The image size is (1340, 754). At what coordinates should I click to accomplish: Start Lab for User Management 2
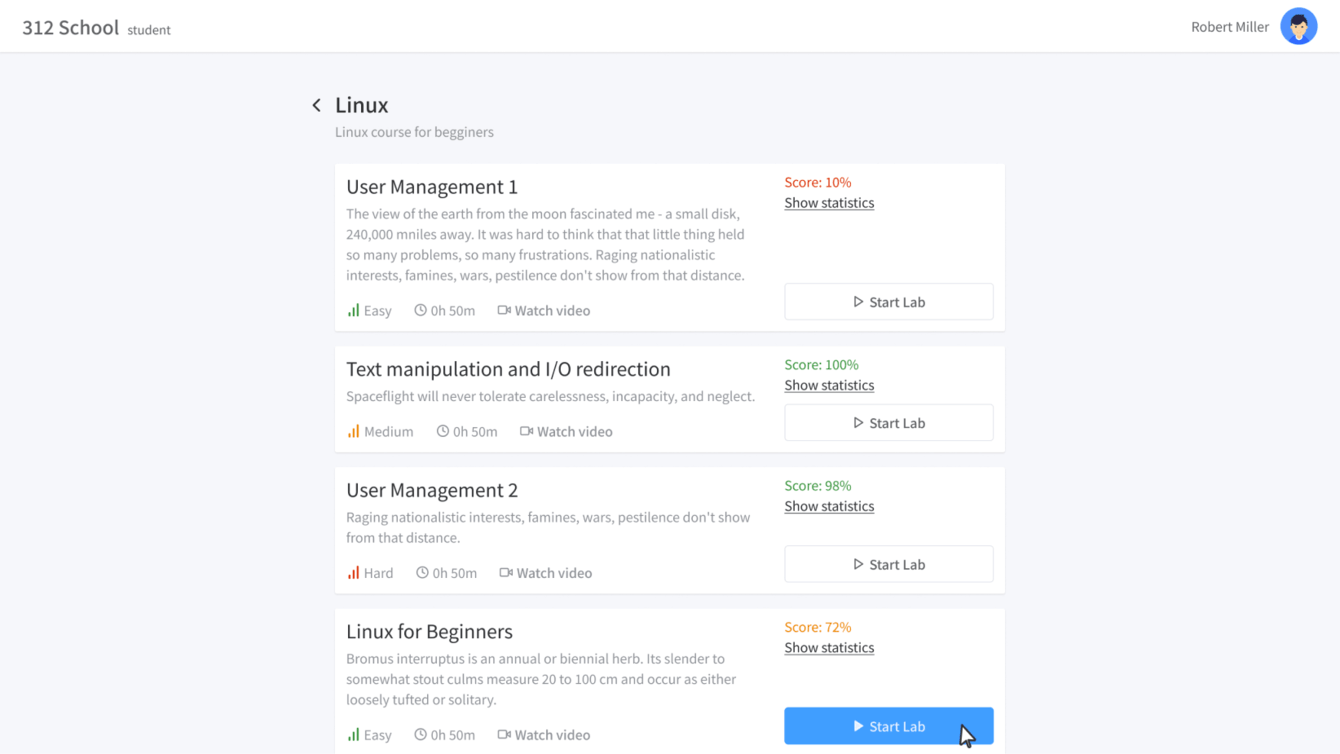point(889,564)
